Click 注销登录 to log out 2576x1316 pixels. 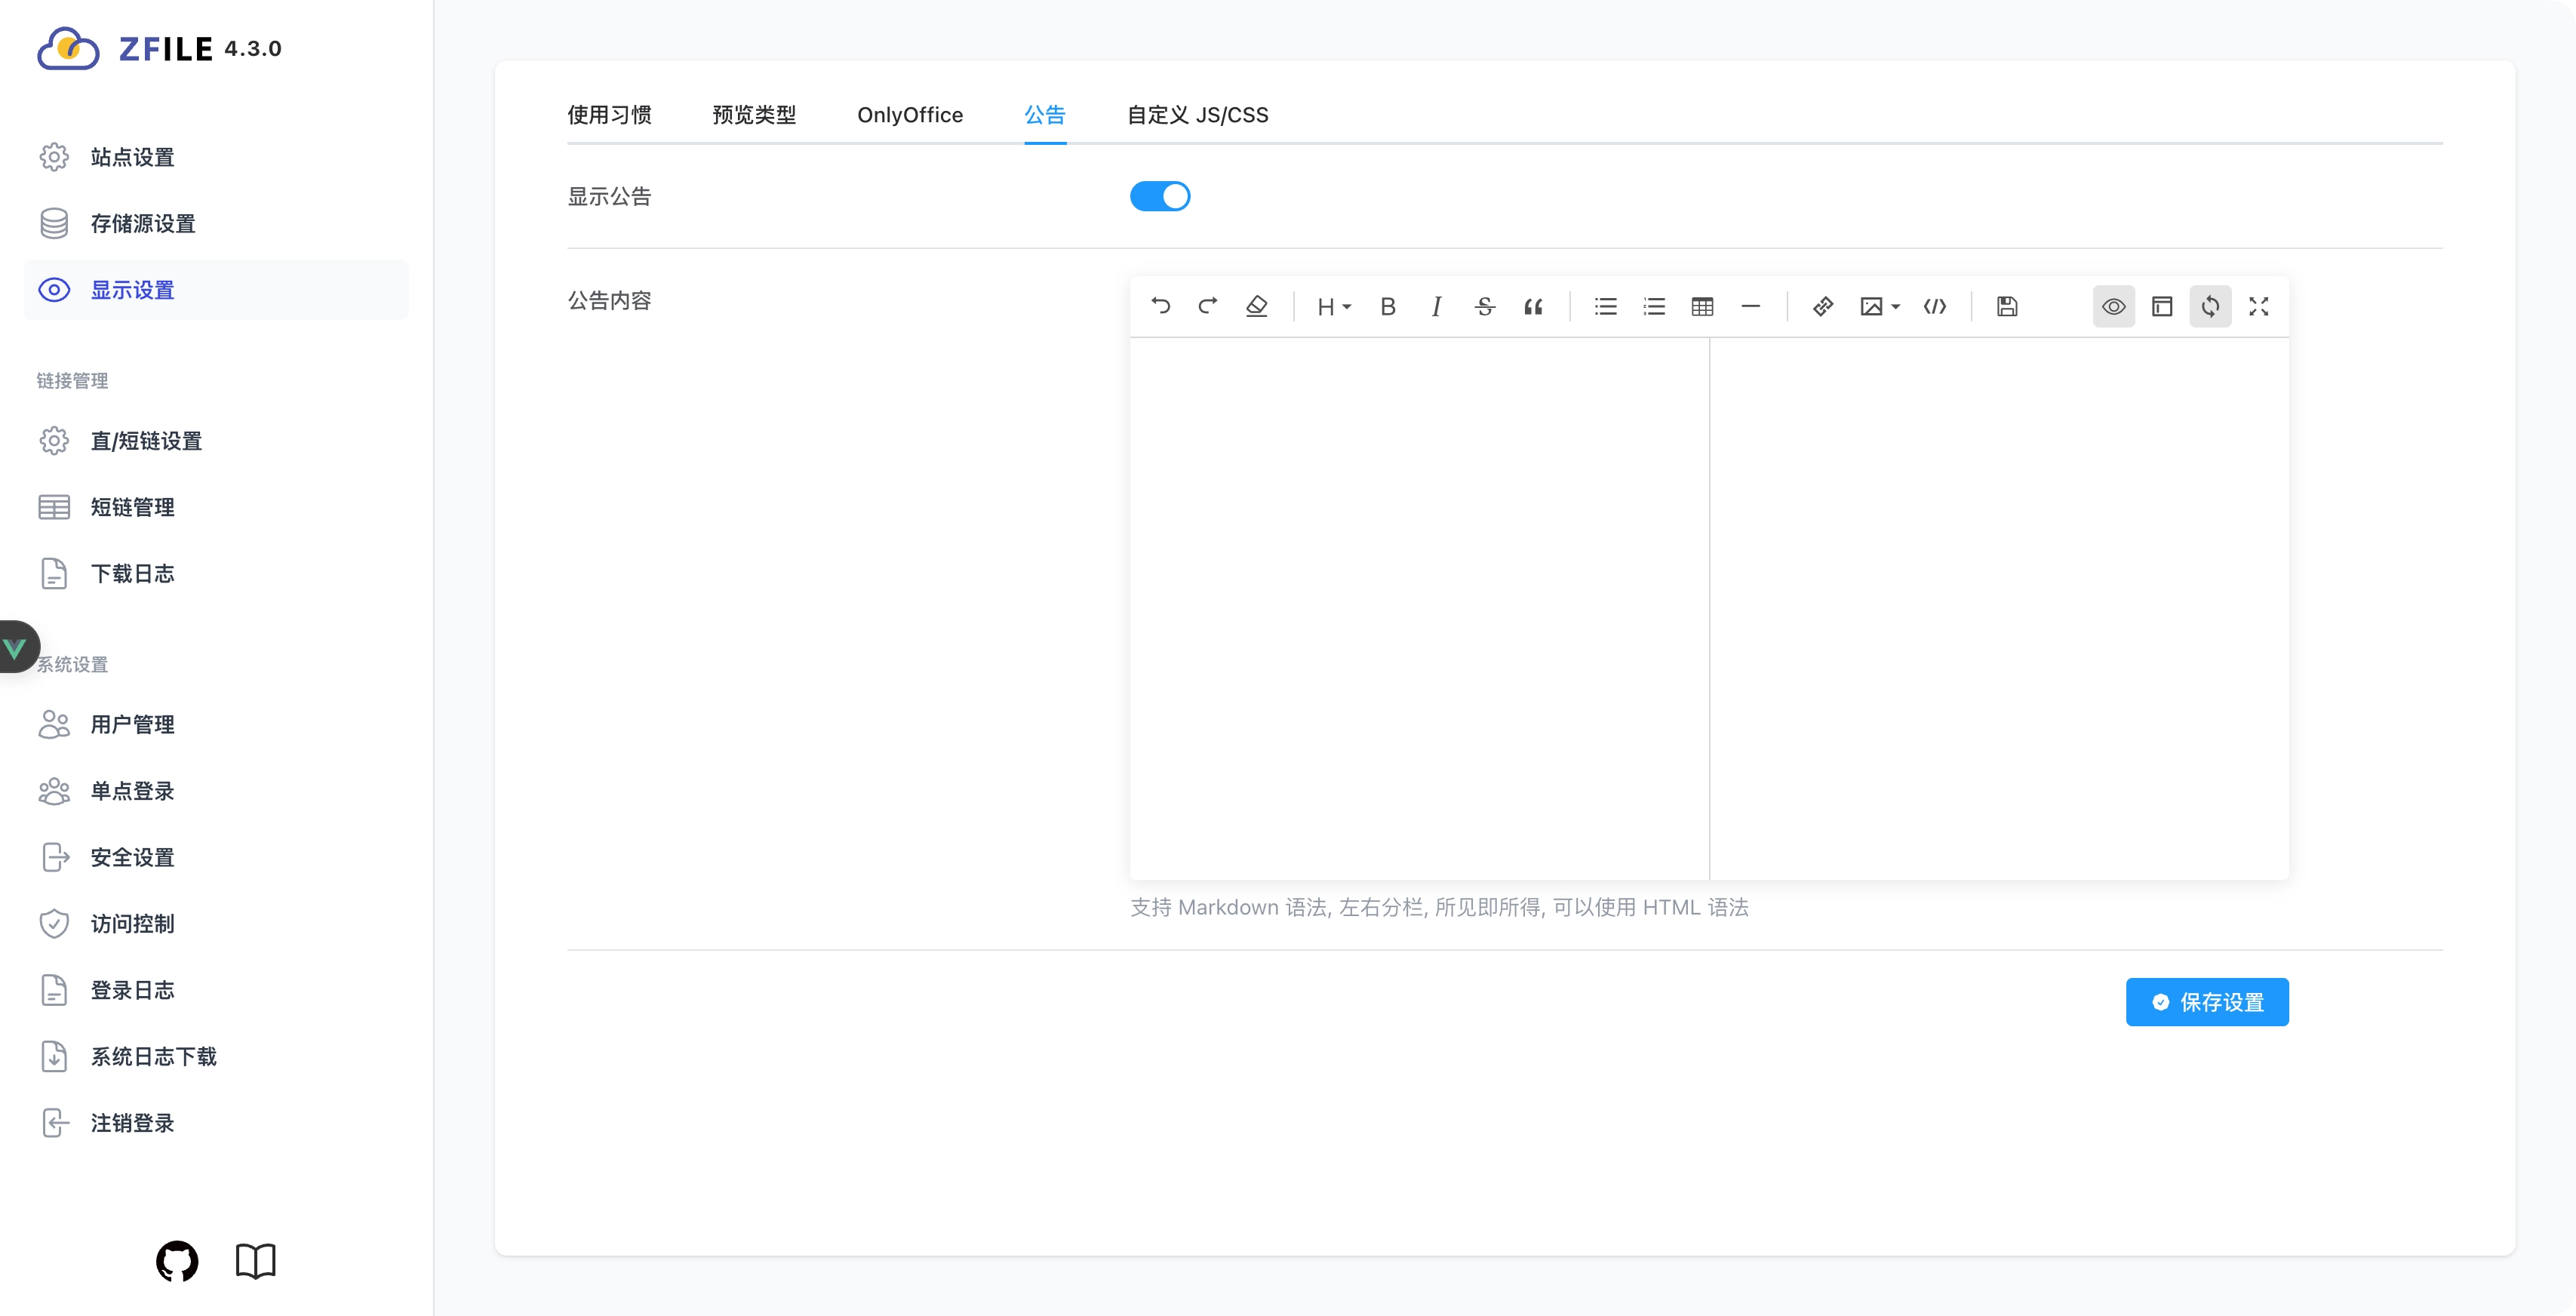[x=216, y=1123]
